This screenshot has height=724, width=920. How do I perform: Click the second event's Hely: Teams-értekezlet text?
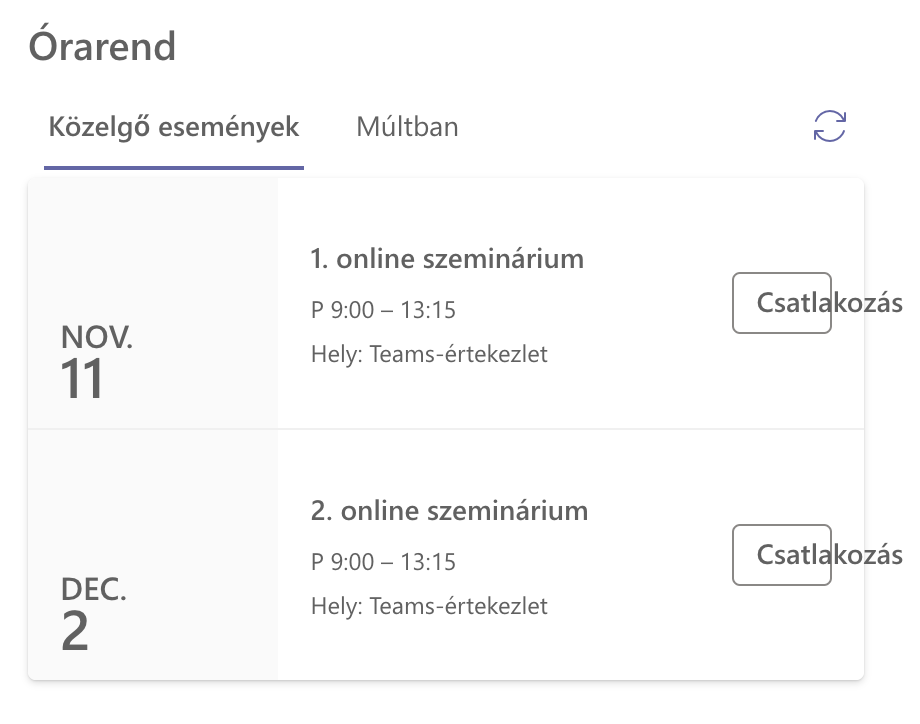coord(429,606)
